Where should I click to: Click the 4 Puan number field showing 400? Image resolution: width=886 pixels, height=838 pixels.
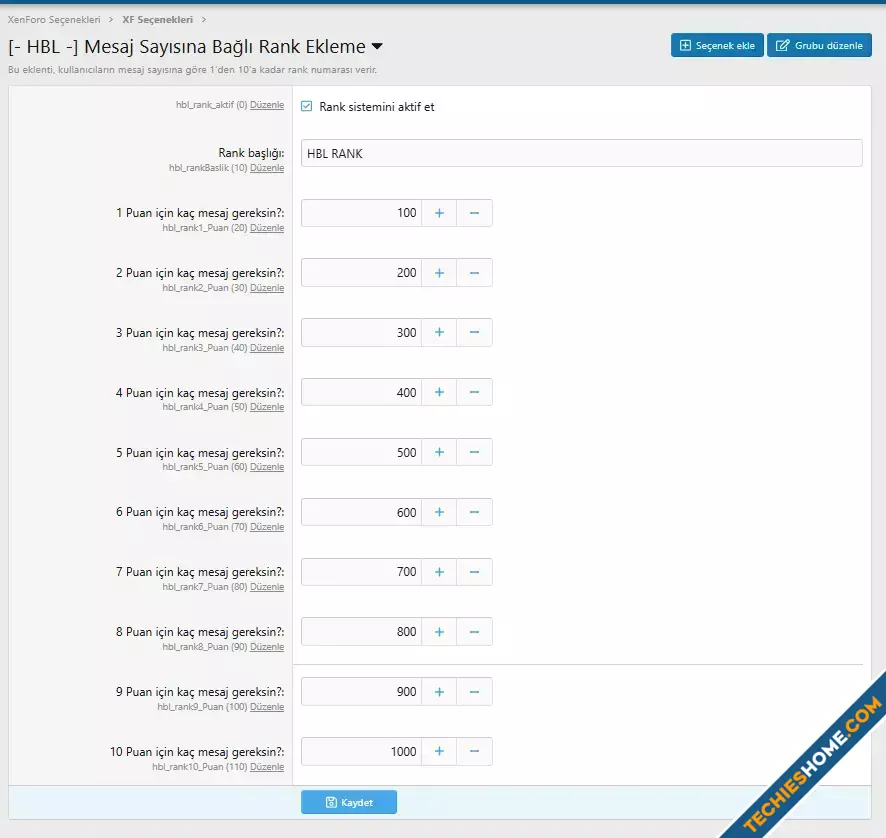pyautogui.click(x=362, y=392)
